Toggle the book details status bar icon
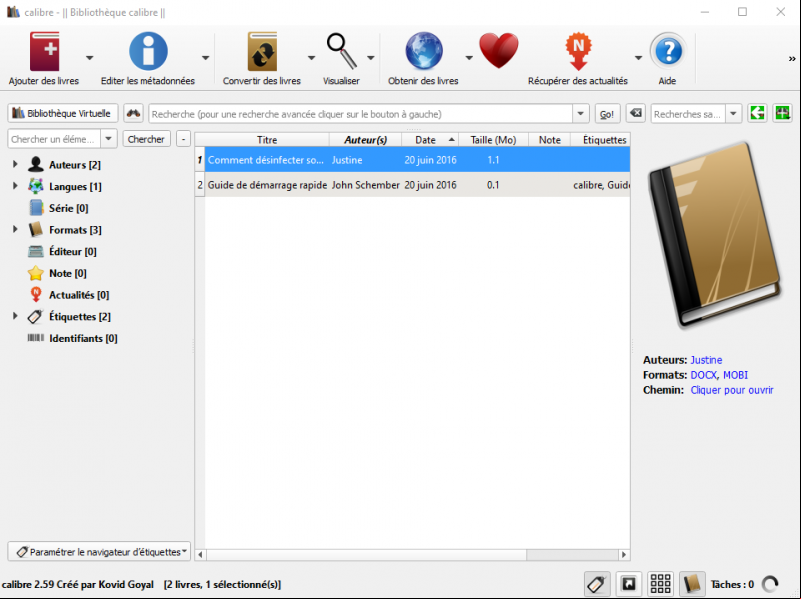The height and width of the screenshot is (599, 801). pos(692,584)
